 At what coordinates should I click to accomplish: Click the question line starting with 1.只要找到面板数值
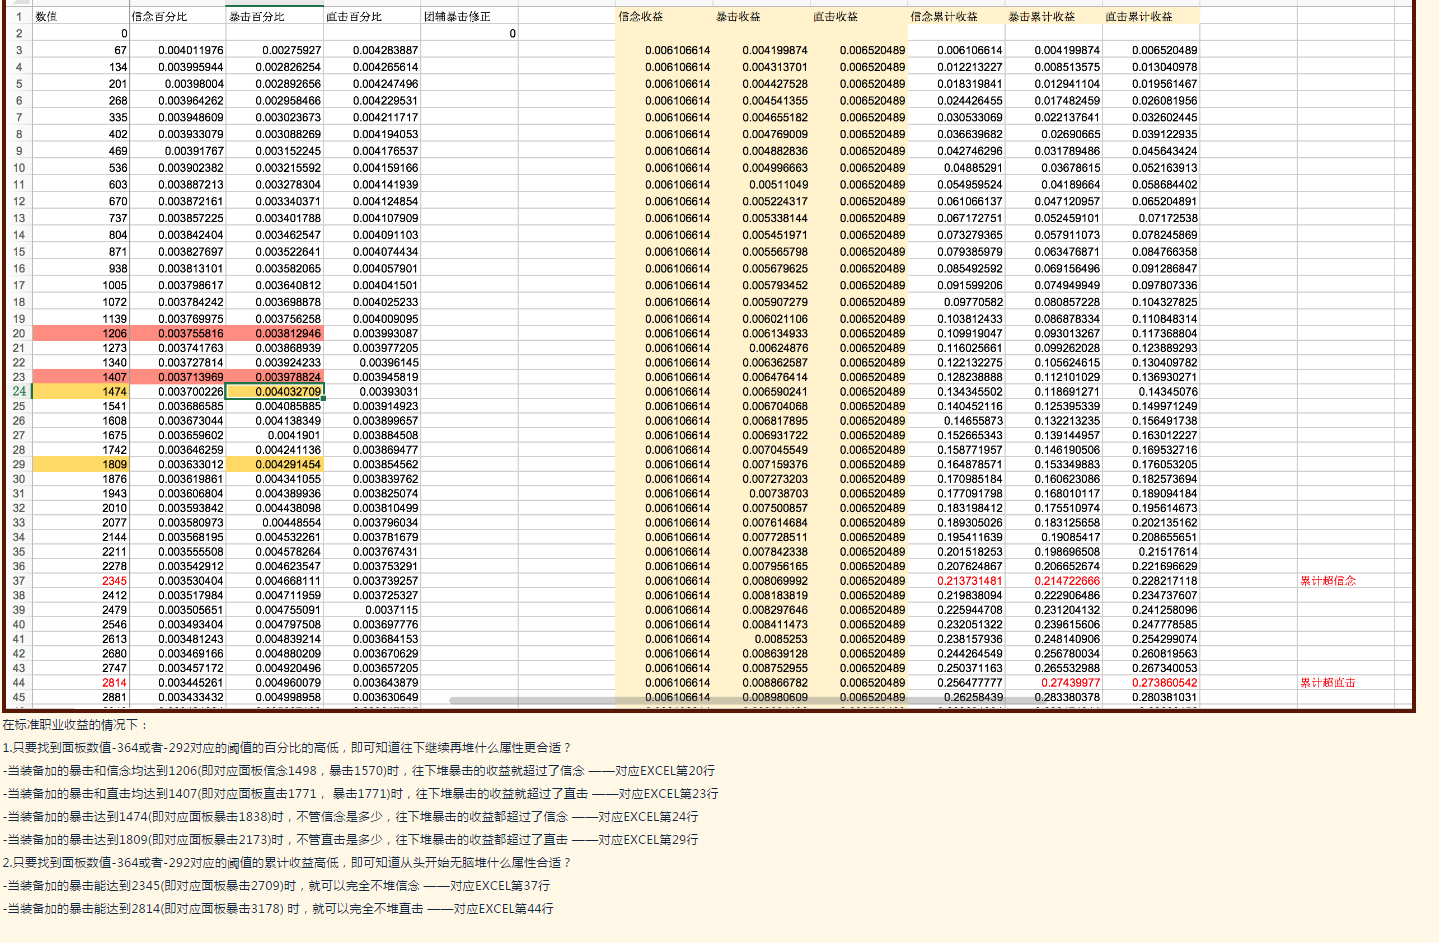coord(288,747)
